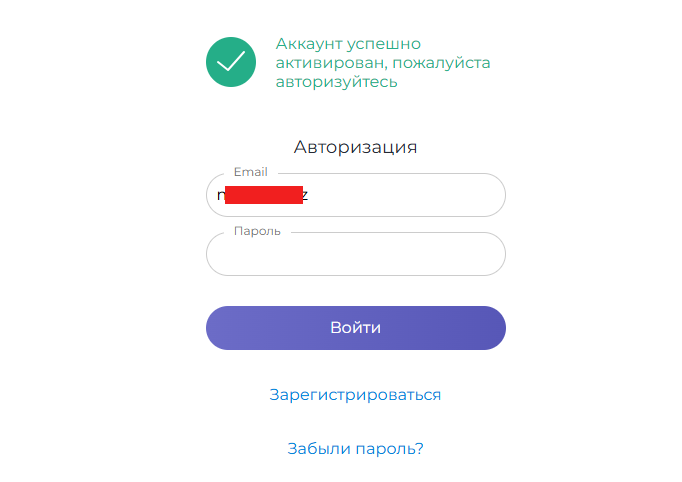Follow the "Забыли пароль?" link
This screenshot has width=682, height=482.
355,449
